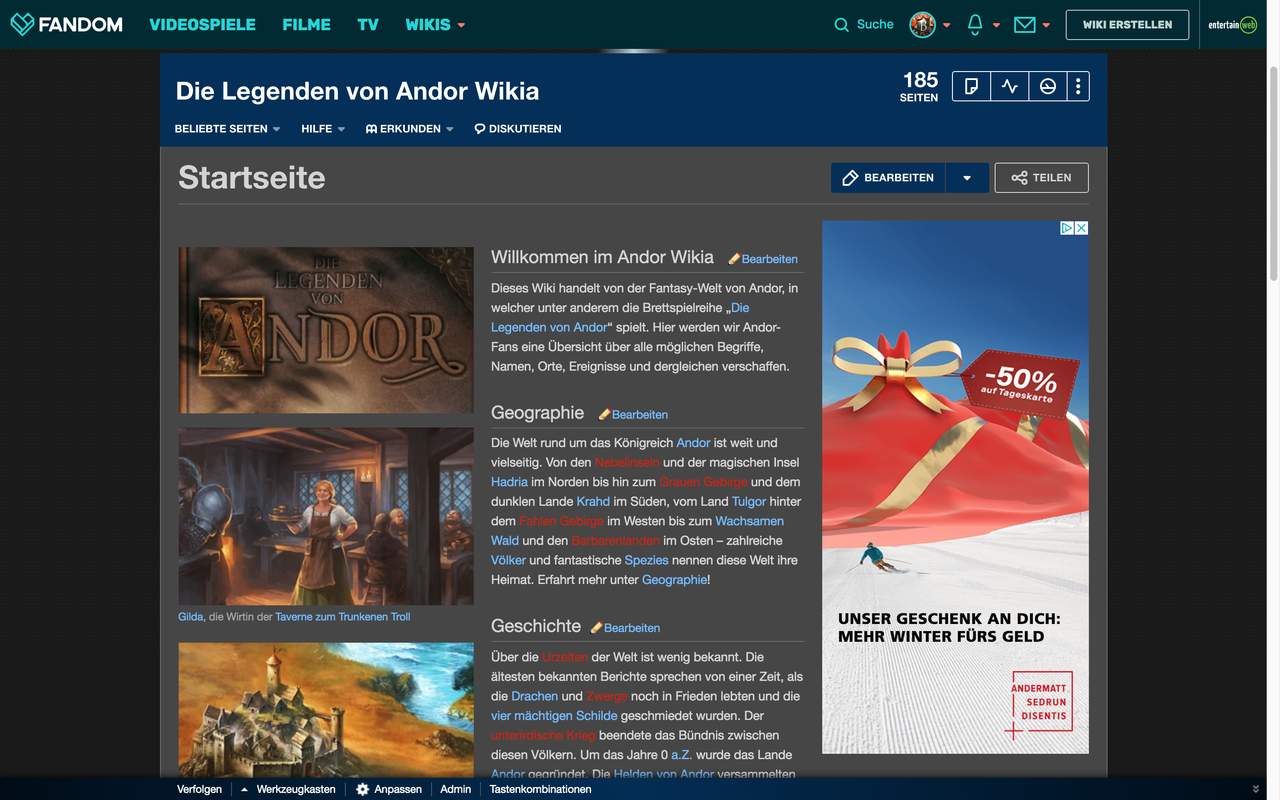Click the AdChoices icon on the ad
This screenshot has height=800, width=1280.
point(1067,228)
